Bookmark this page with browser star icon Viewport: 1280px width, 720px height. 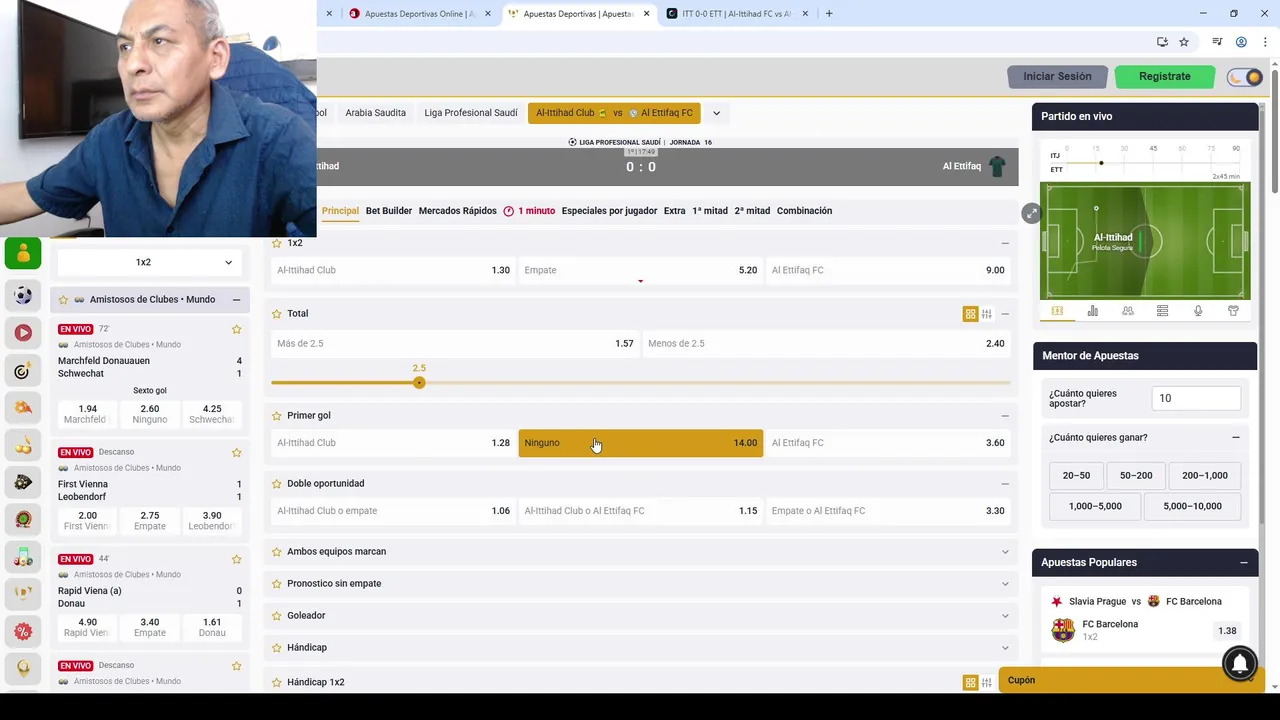click(x=1184, y=42)
